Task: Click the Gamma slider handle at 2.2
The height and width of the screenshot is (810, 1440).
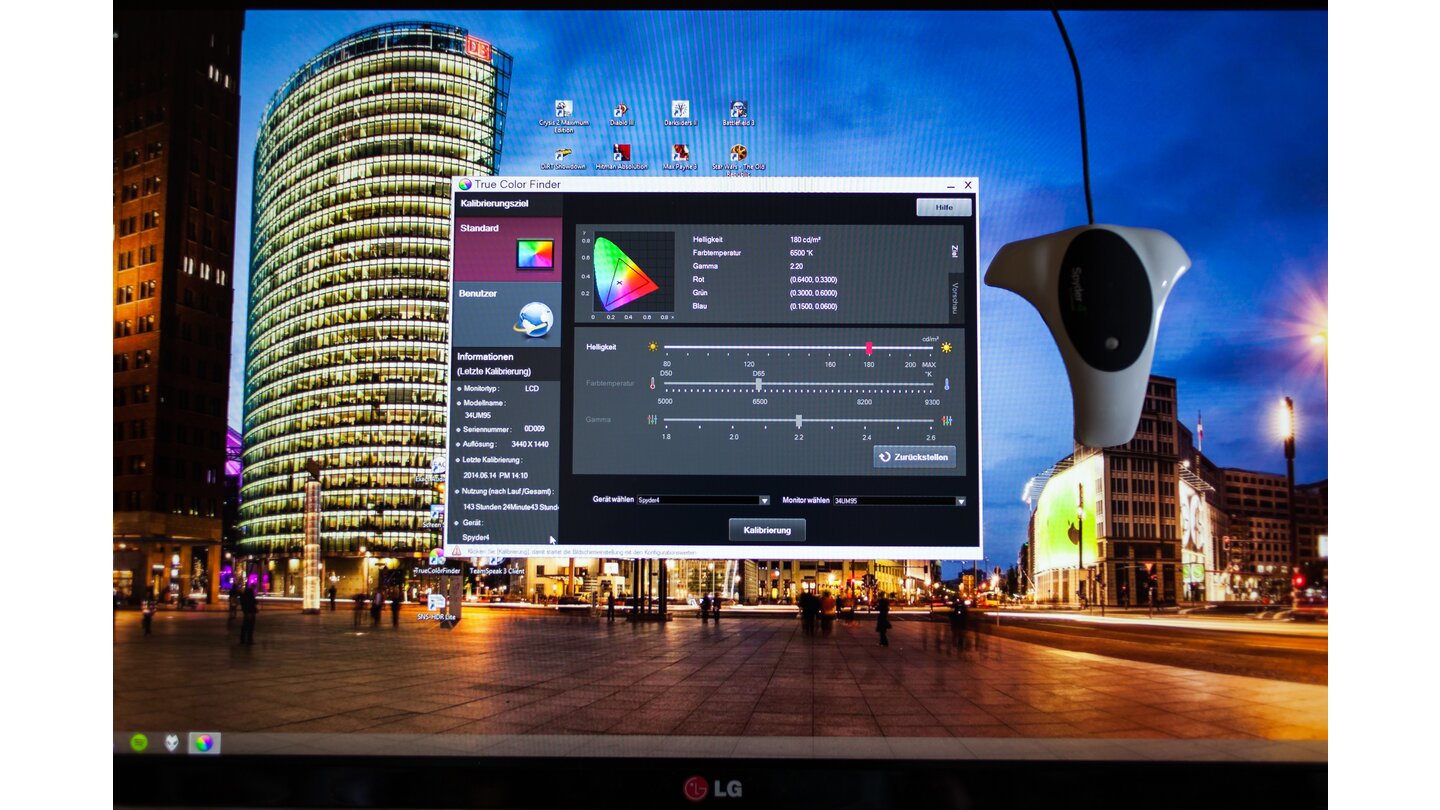Action: click(x=798, y=421)
